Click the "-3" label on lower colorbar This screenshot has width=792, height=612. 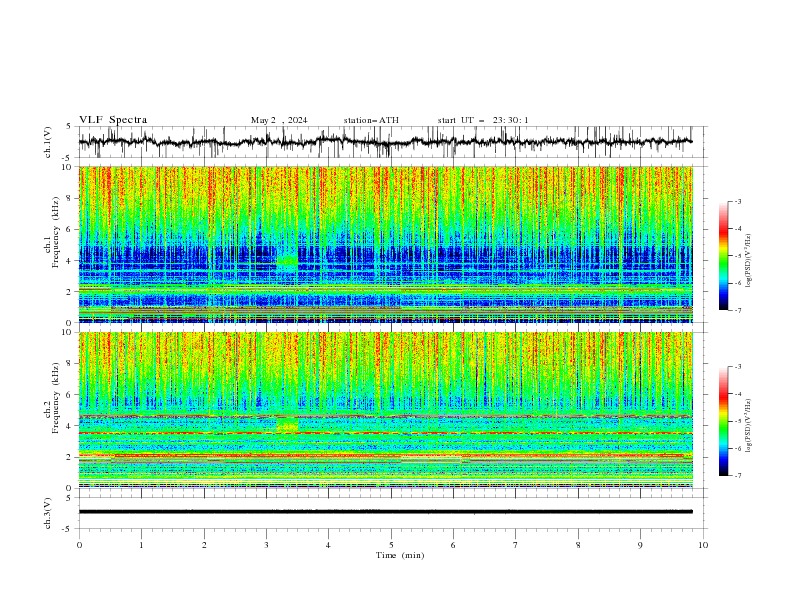point(737,367)
